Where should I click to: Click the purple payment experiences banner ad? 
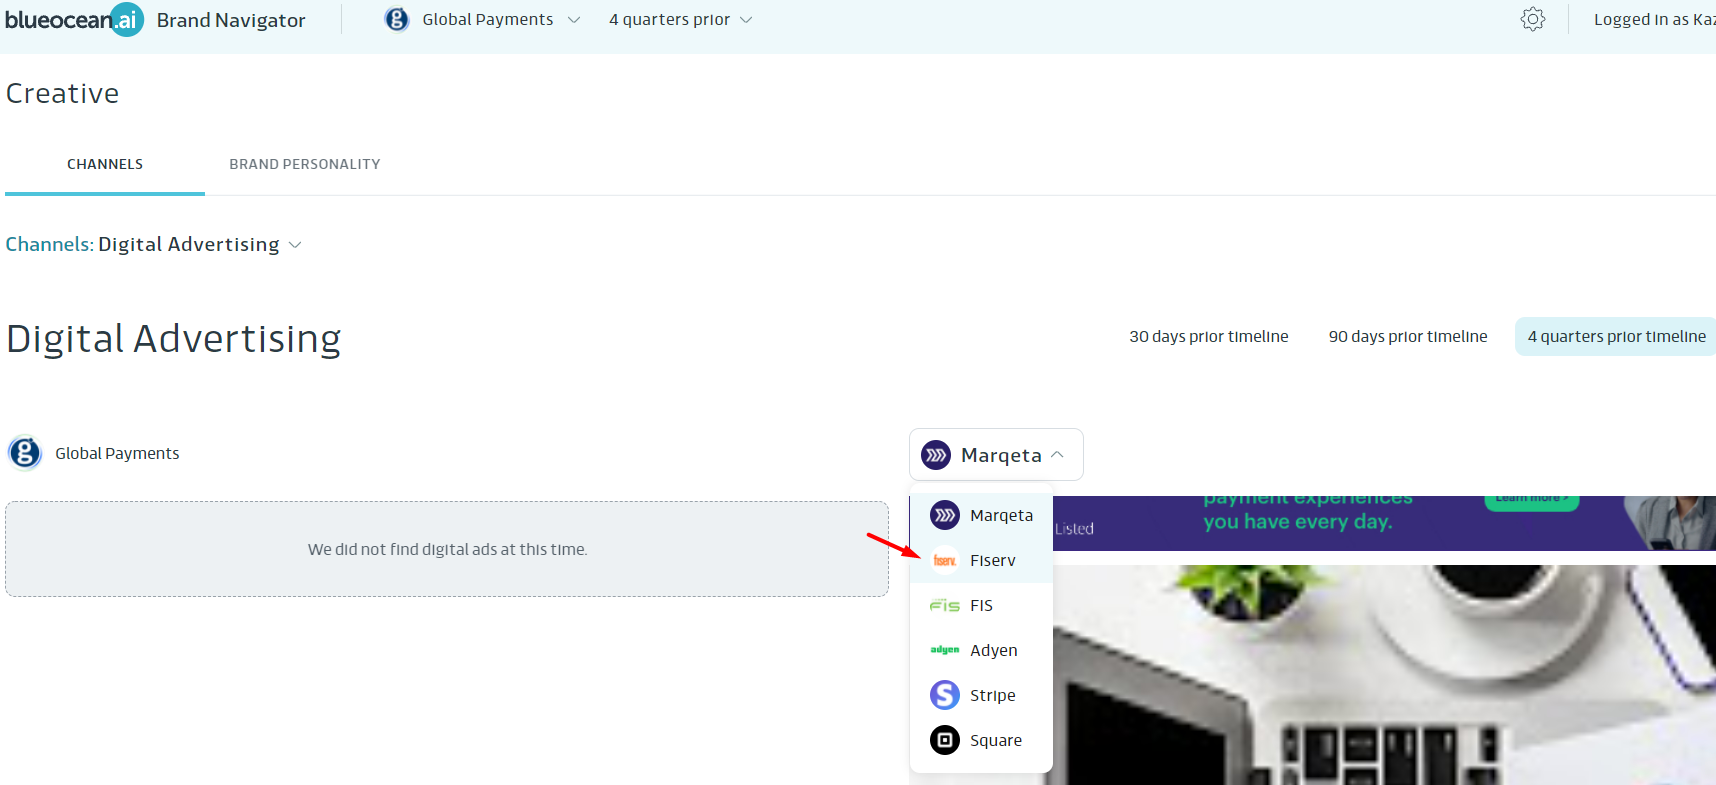click(1384, 523)
